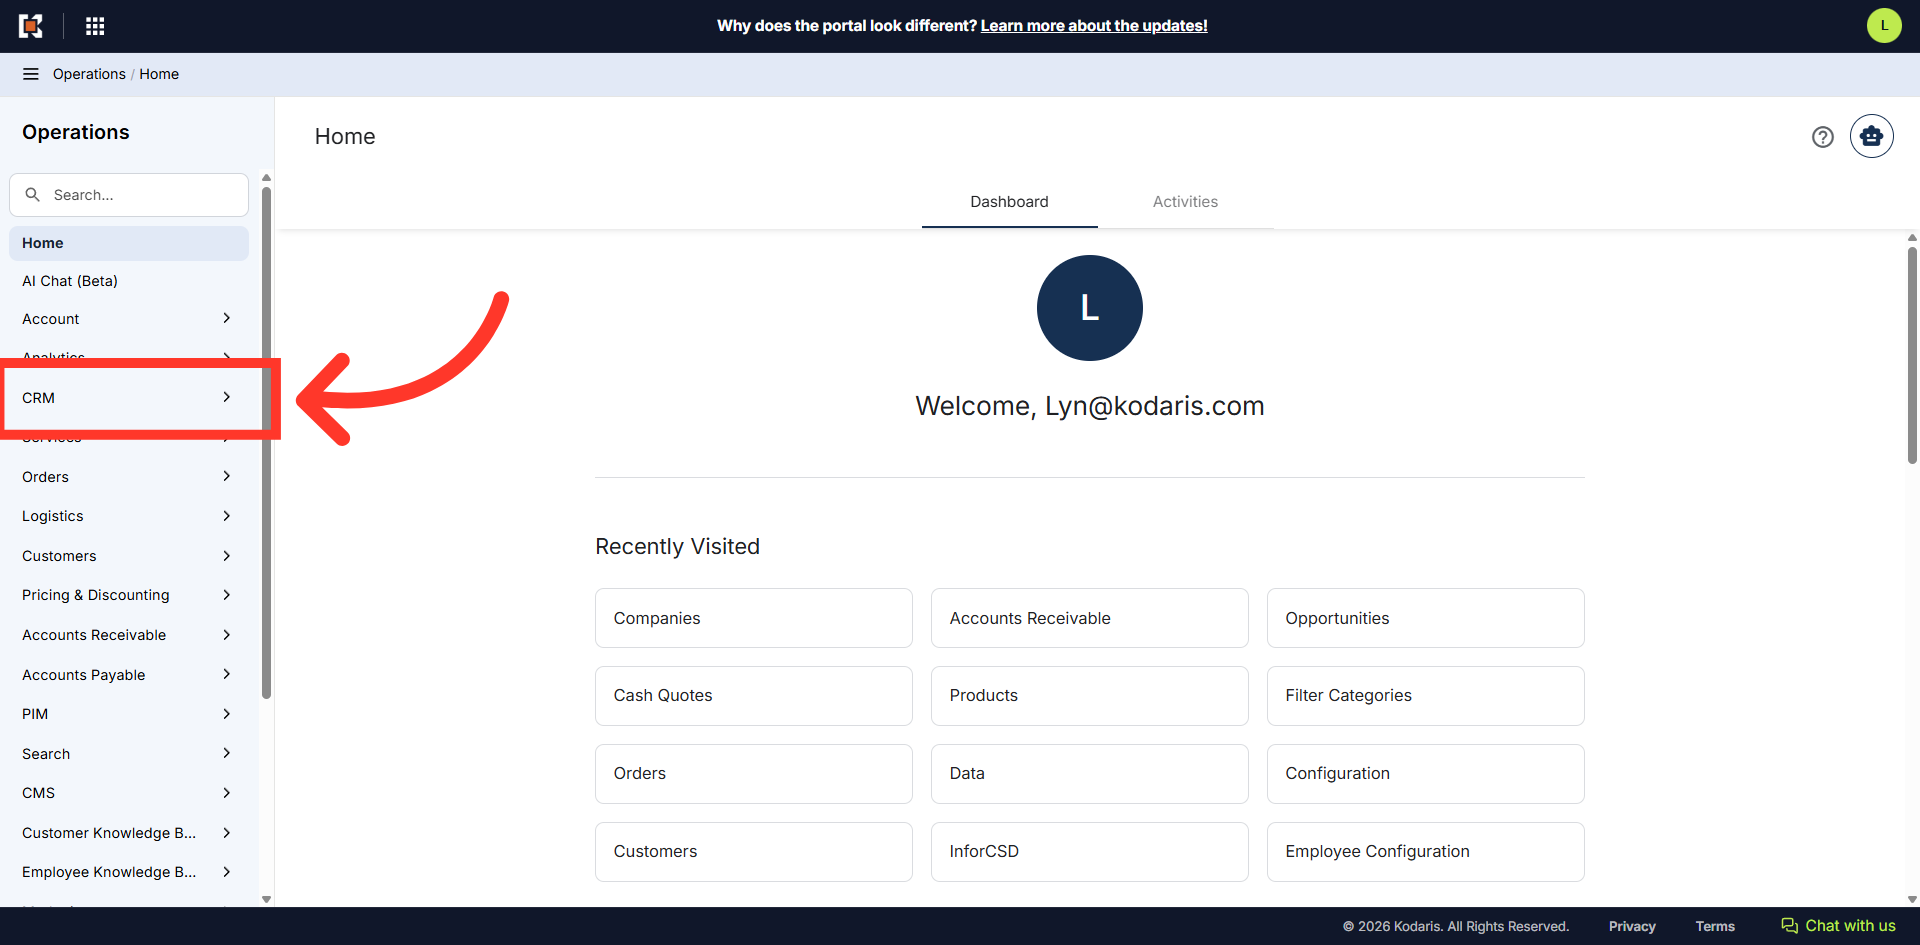This screenshot has width=1920, height=945.
Task: Expand the CRM menu chevron
Action: pyautogui.click(x=227, y=397)
